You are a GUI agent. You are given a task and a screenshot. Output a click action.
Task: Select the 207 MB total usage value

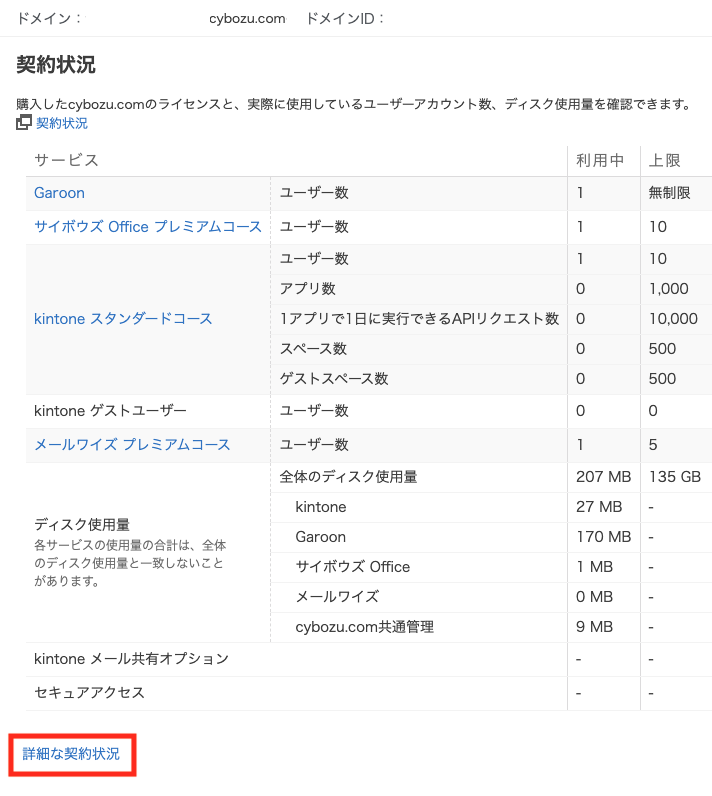[603, 477]
